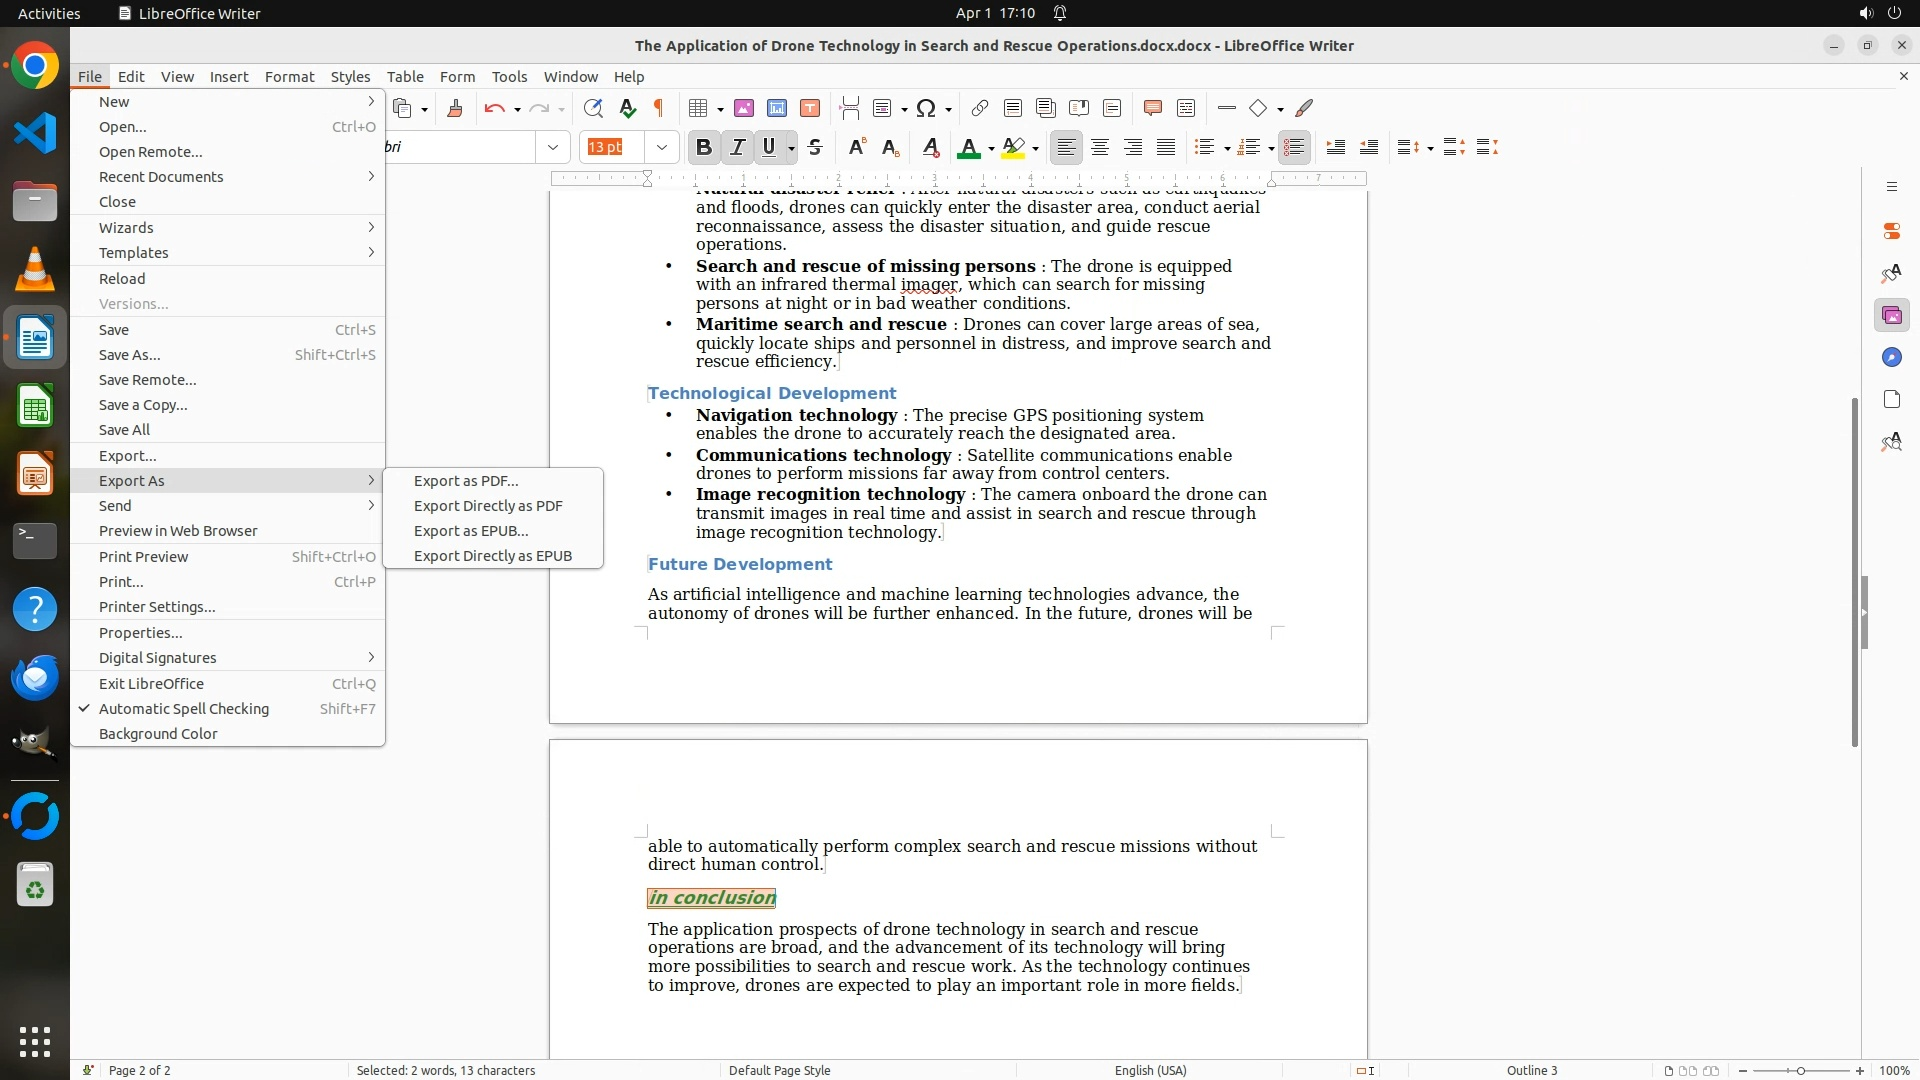Click the Justified alignment icon

click(1166, 148)
